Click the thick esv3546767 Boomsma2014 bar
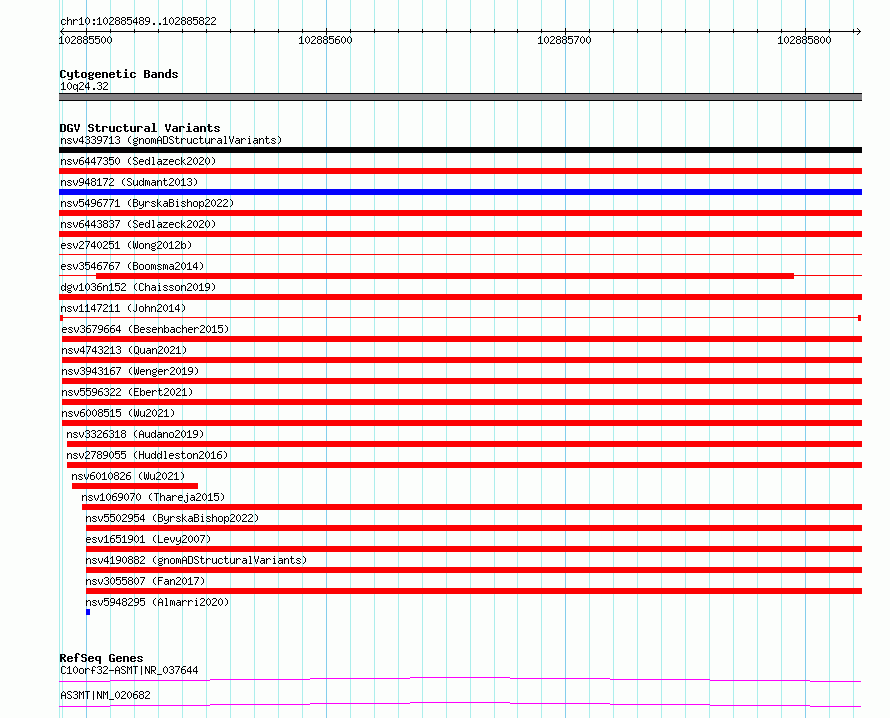Image resolution: width=890 pixels, height=718 pixels. click(x=445, y=276)
